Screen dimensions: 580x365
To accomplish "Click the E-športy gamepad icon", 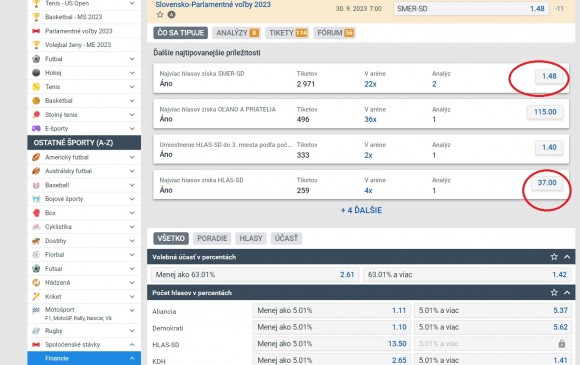I will [x=36, y=128].
